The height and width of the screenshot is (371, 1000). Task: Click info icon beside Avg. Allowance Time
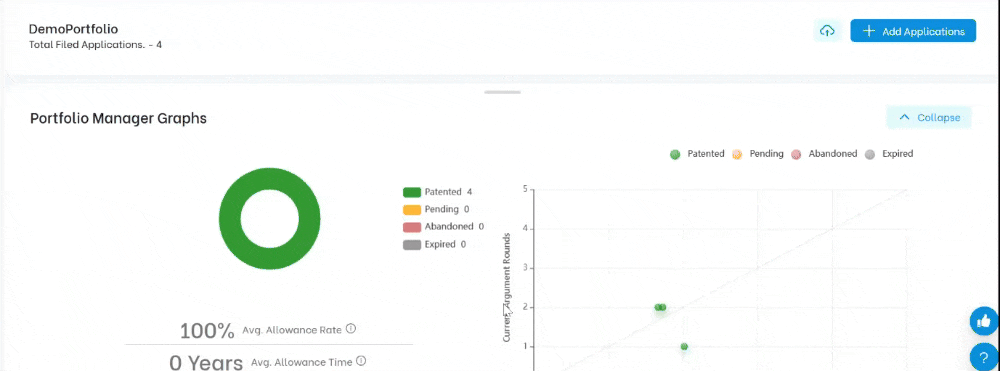pos(362,361)
